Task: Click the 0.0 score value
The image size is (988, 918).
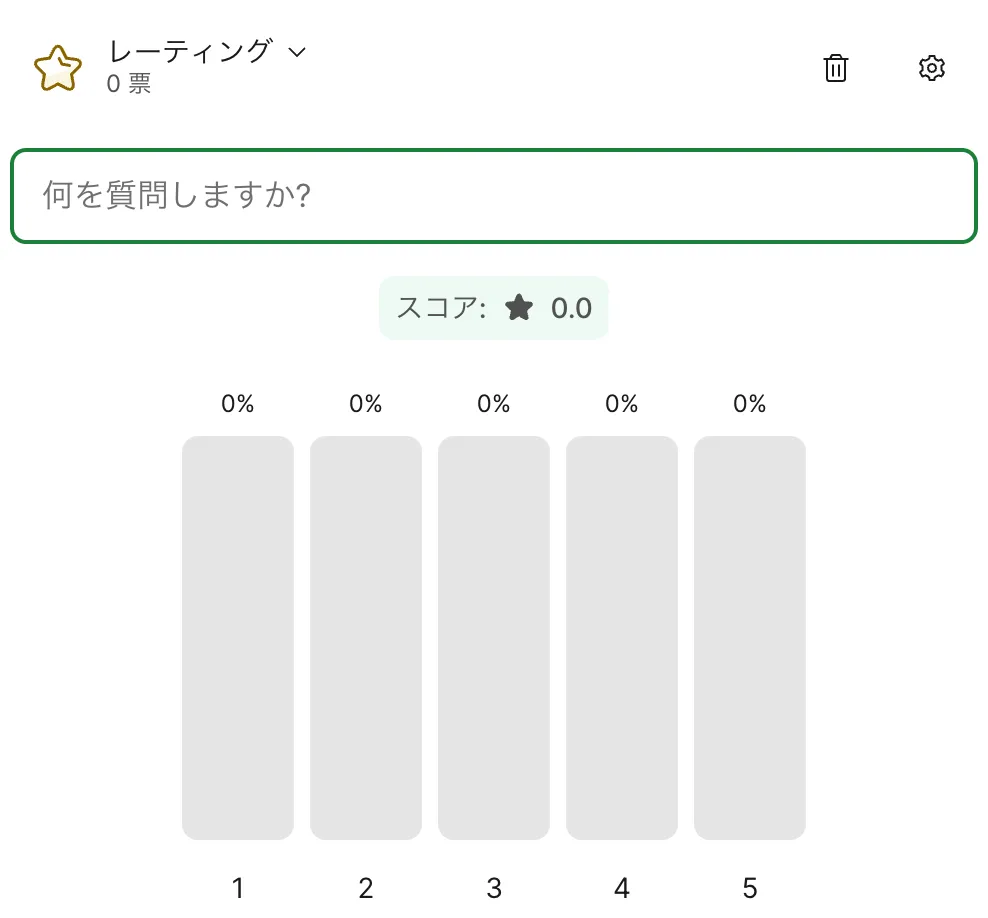Action: pyautogui.click(x=571, y=308)
